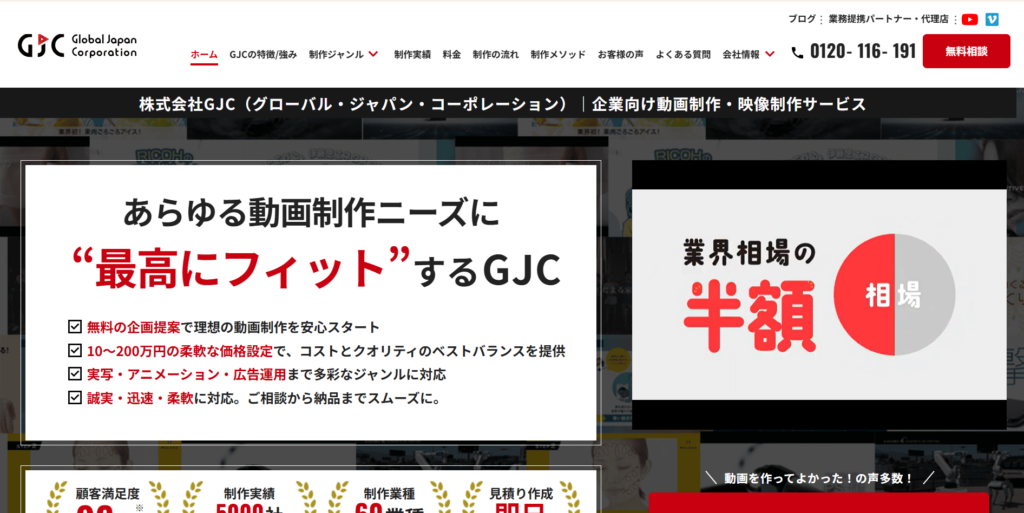Click the headline あらゆる動画制作ニーズに

(311, 213)
